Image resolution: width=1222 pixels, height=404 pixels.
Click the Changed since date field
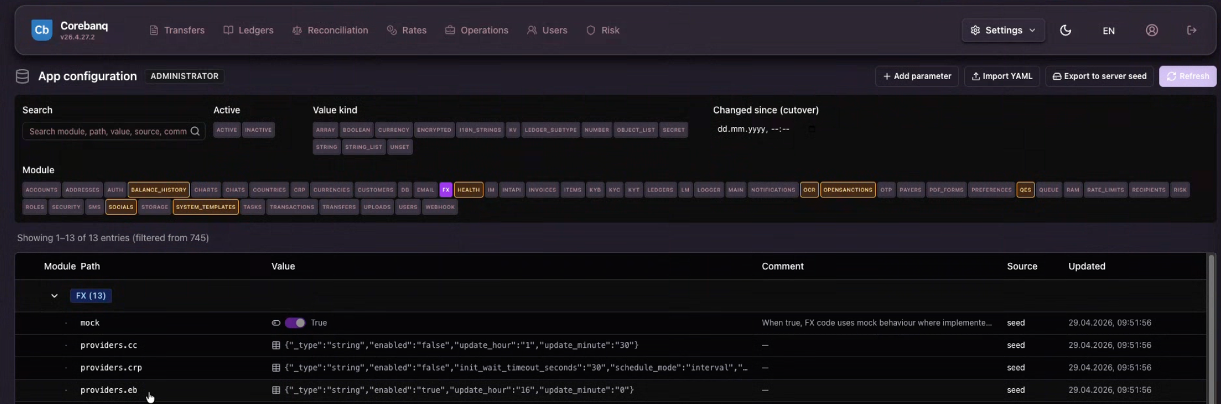(x=767, y=129)
